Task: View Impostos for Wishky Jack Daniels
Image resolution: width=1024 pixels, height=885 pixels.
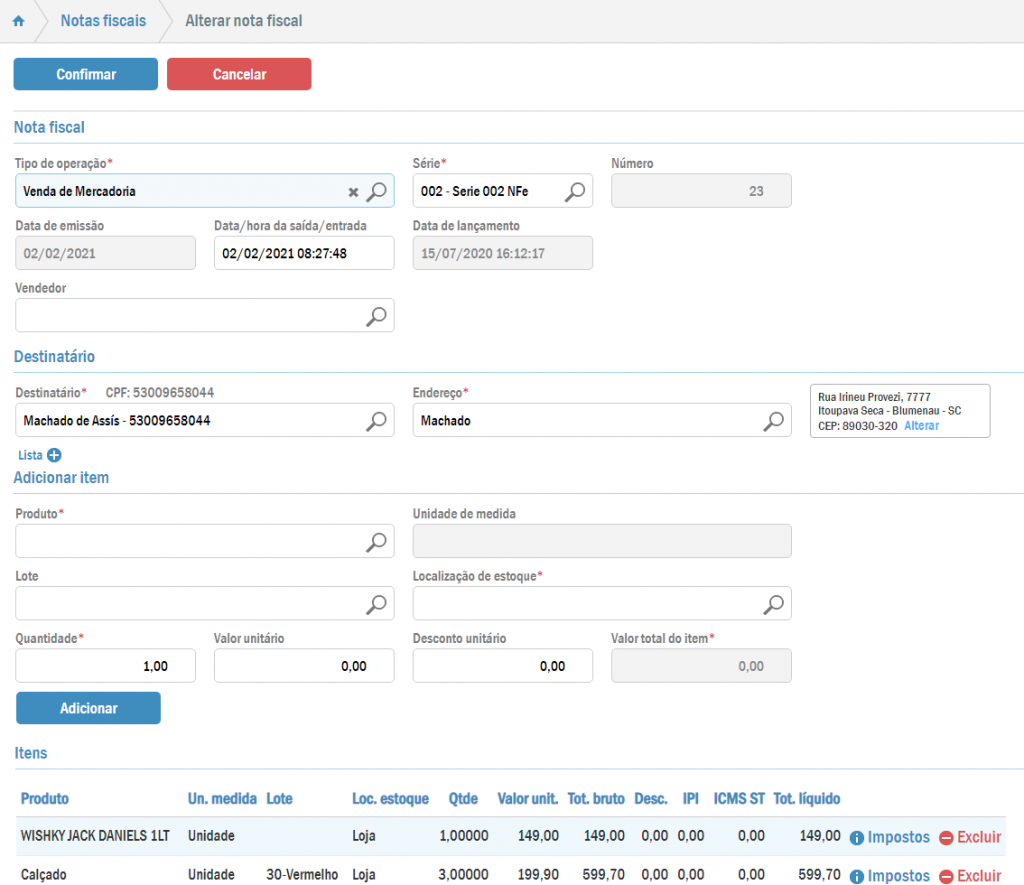Action: (889, 838)
